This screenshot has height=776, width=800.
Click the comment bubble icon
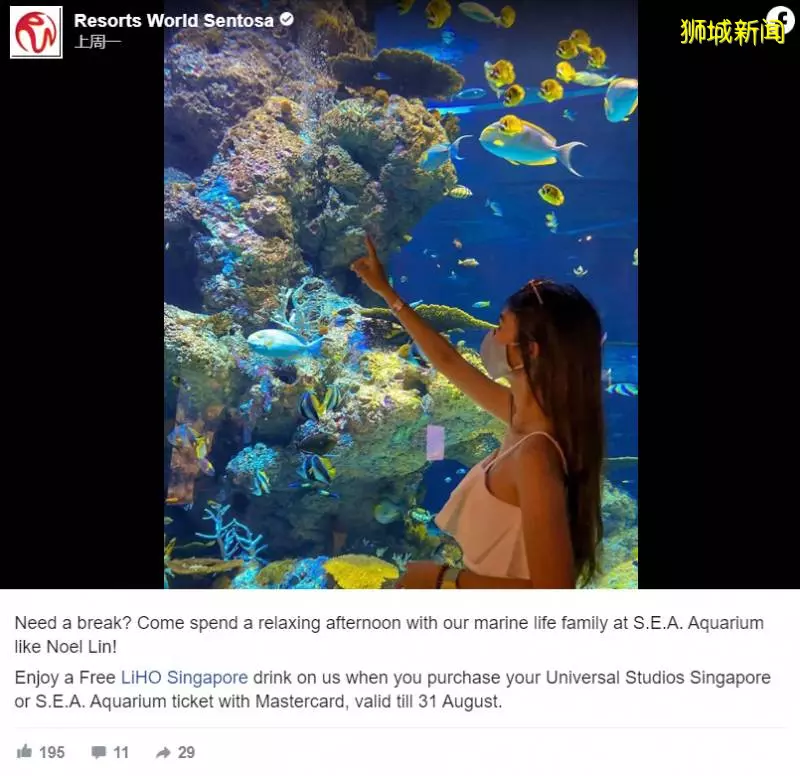tap(98, 753)
